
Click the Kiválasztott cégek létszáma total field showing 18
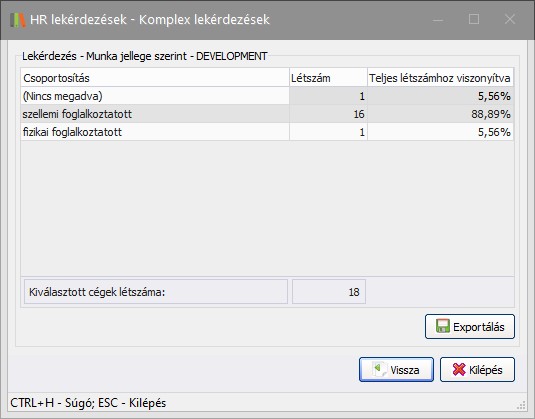pos(329,292)
